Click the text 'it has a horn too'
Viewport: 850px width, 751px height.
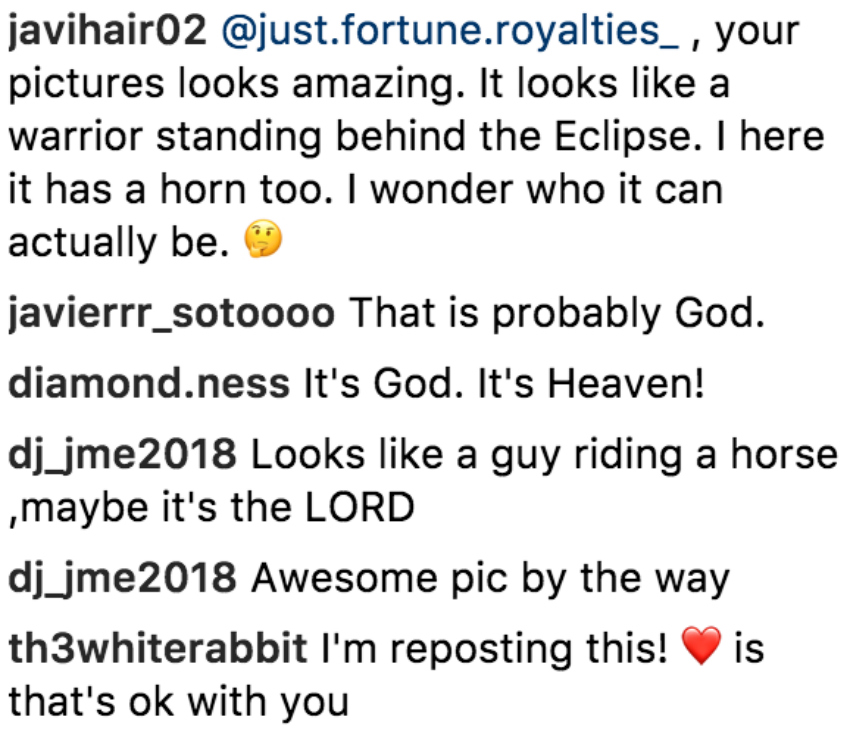point(171,190)
